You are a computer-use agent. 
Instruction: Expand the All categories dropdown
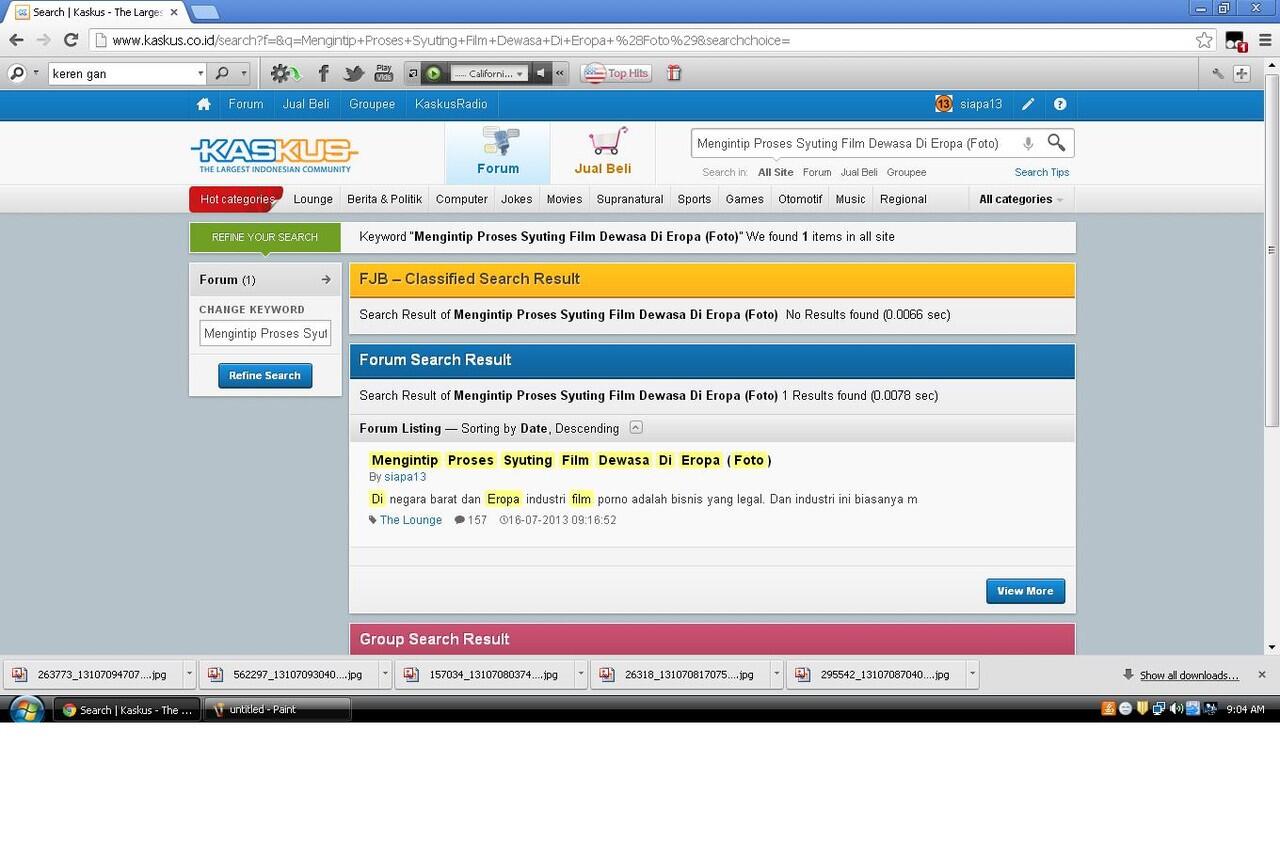pyautogui.click(x=1021, y=199)
